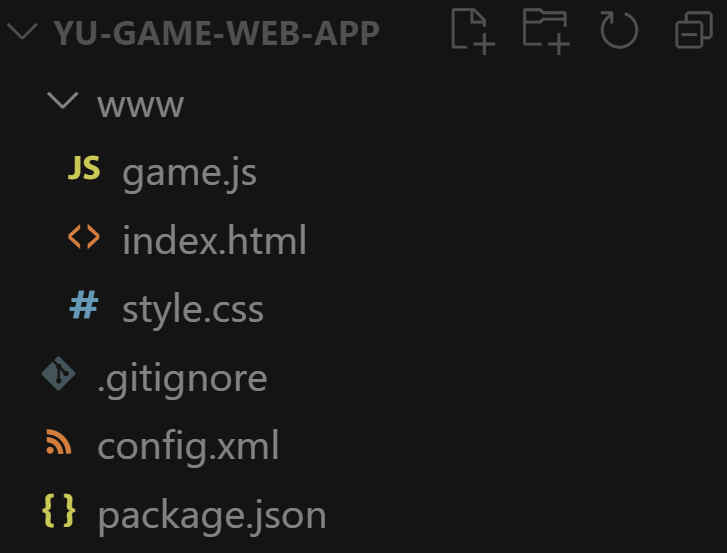Screen dimensions: 727x553
Task: Open the .gitignore file
Action: pos(182,379)
